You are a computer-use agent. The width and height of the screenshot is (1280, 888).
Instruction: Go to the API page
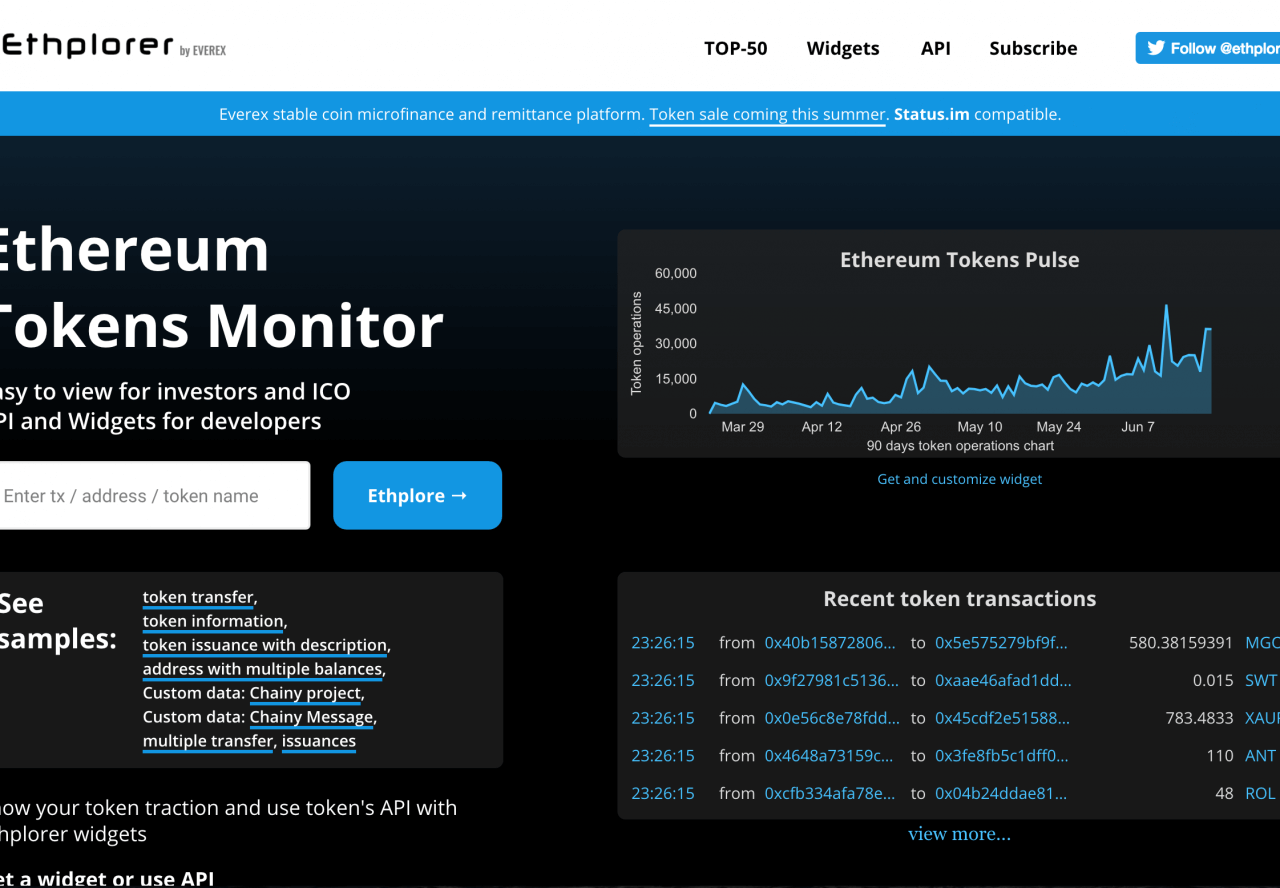coord(936,48)
